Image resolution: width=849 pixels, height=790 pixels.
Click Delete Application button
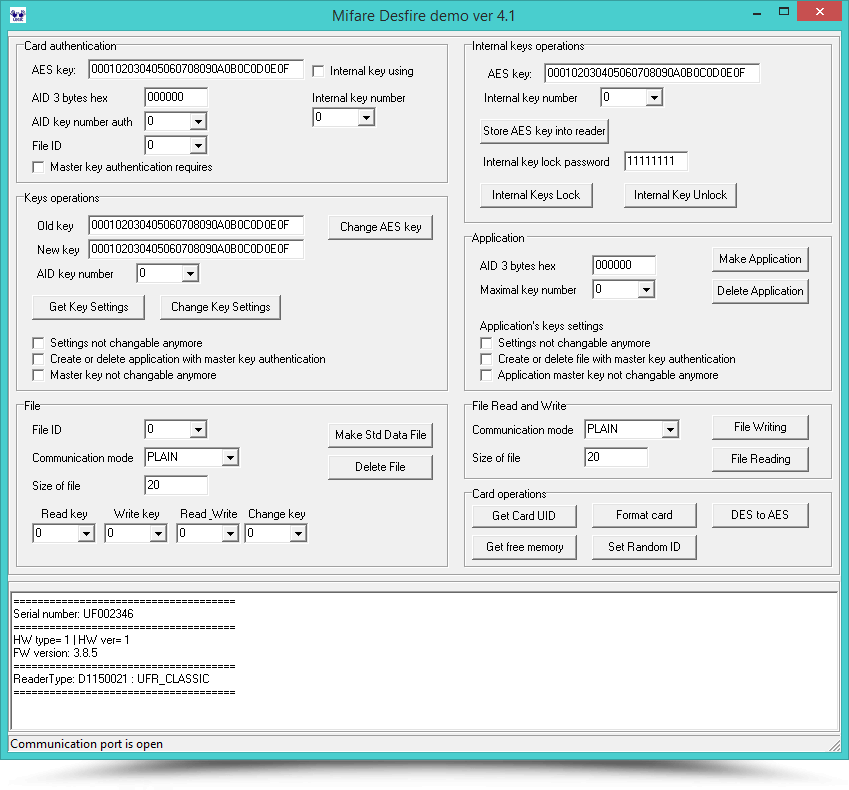(760, 291)
